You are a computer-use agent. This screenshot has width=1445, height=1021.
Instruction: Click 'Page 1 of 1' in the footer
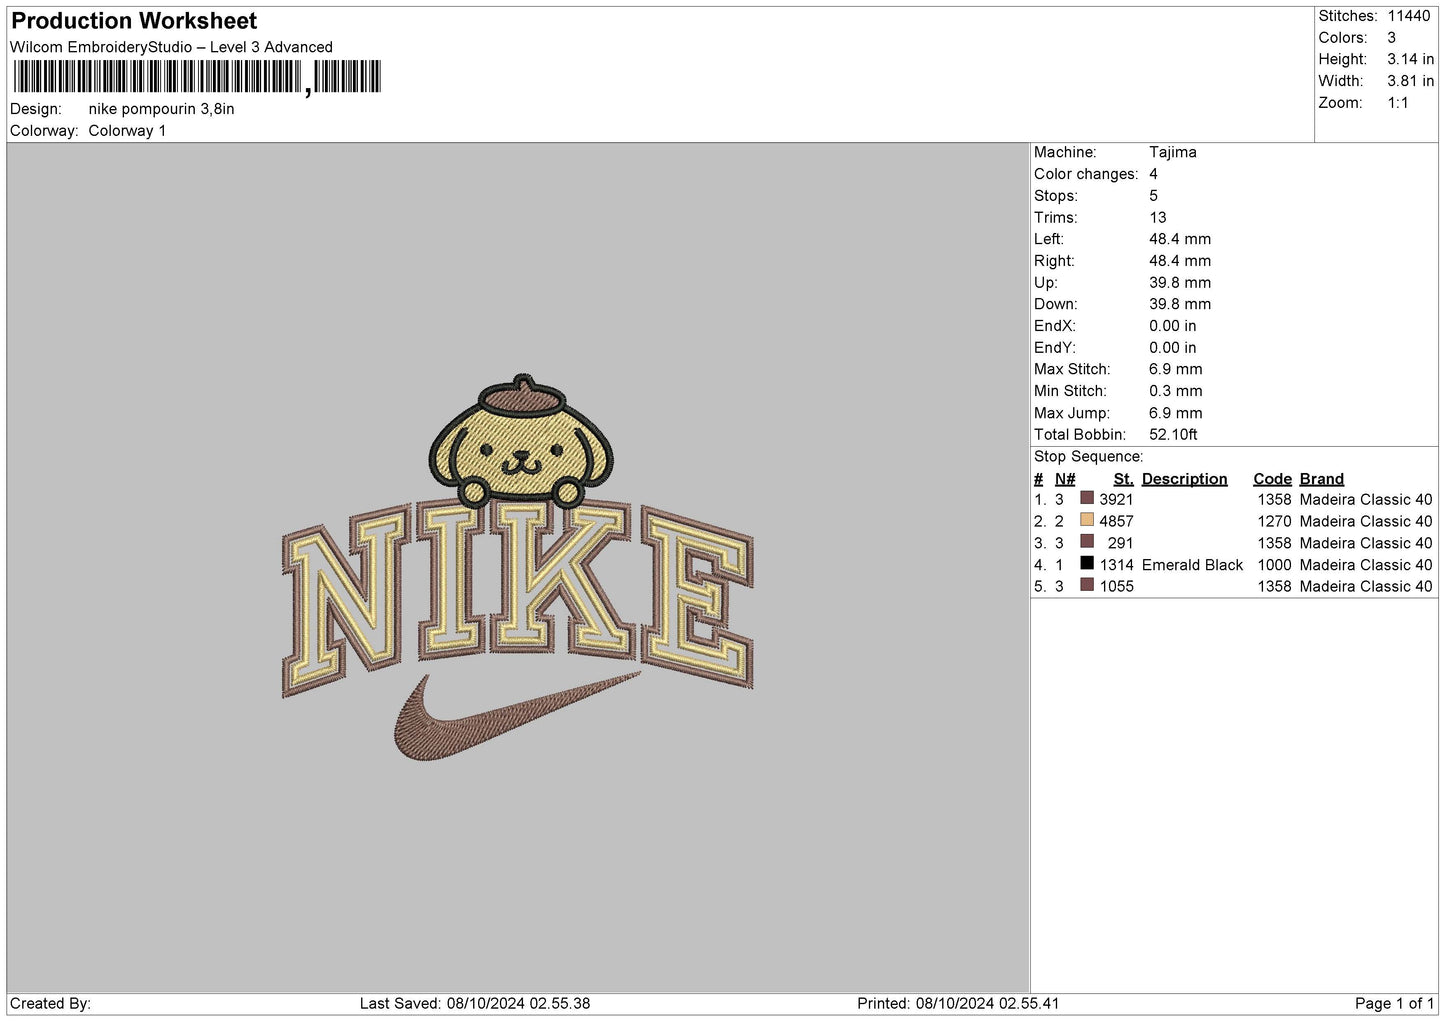point(1394,1003)
